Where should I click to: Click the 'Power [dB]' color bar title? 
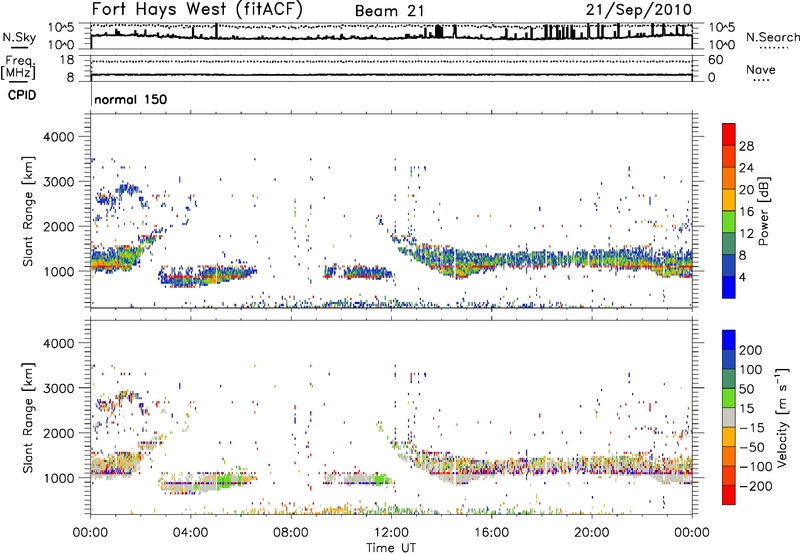[763, 211]
